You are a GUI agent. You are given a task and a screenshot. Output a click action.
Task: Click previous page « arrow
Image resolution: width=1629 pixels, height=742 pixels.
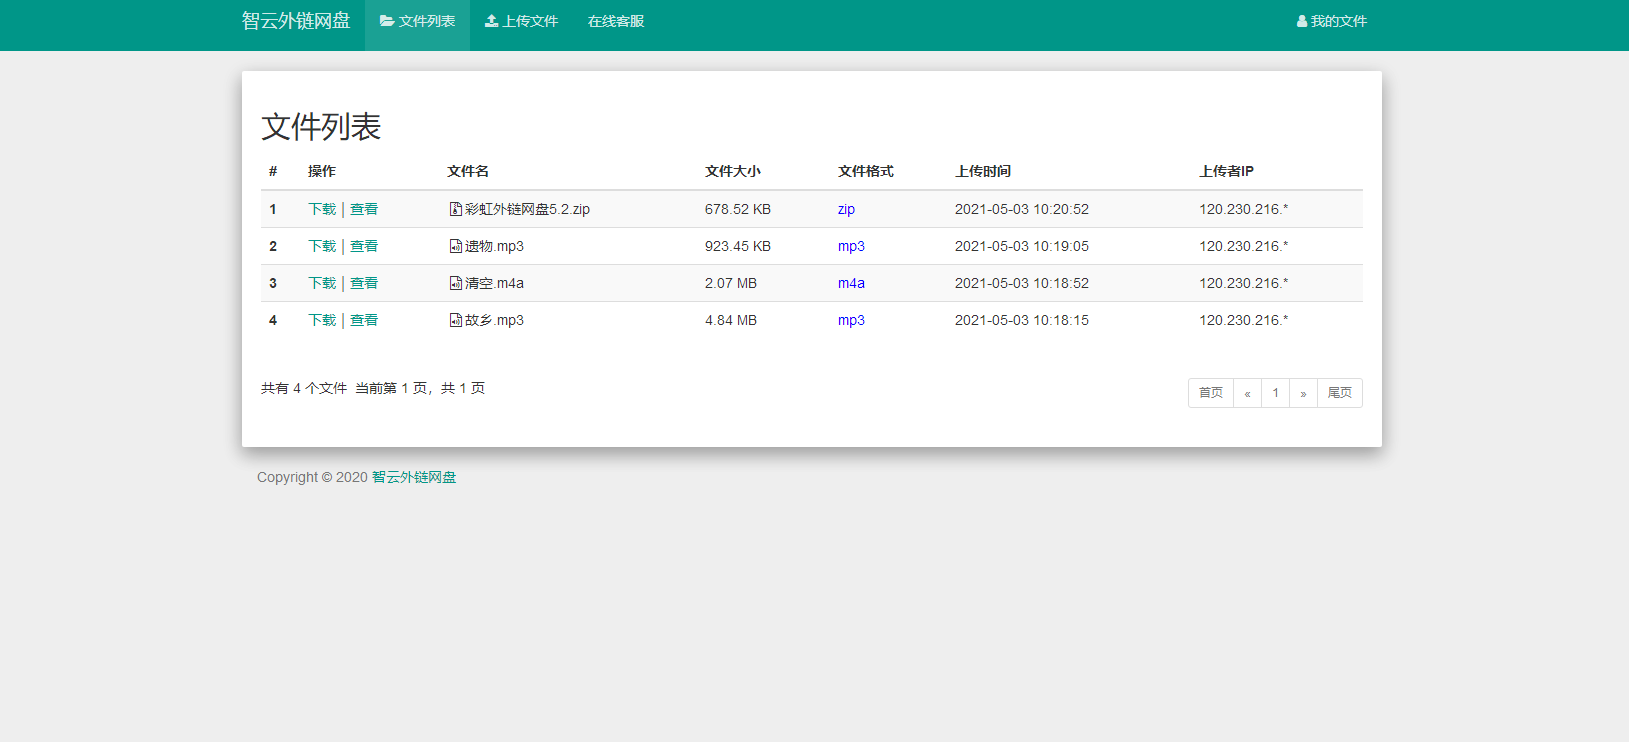pos(1247,393)
